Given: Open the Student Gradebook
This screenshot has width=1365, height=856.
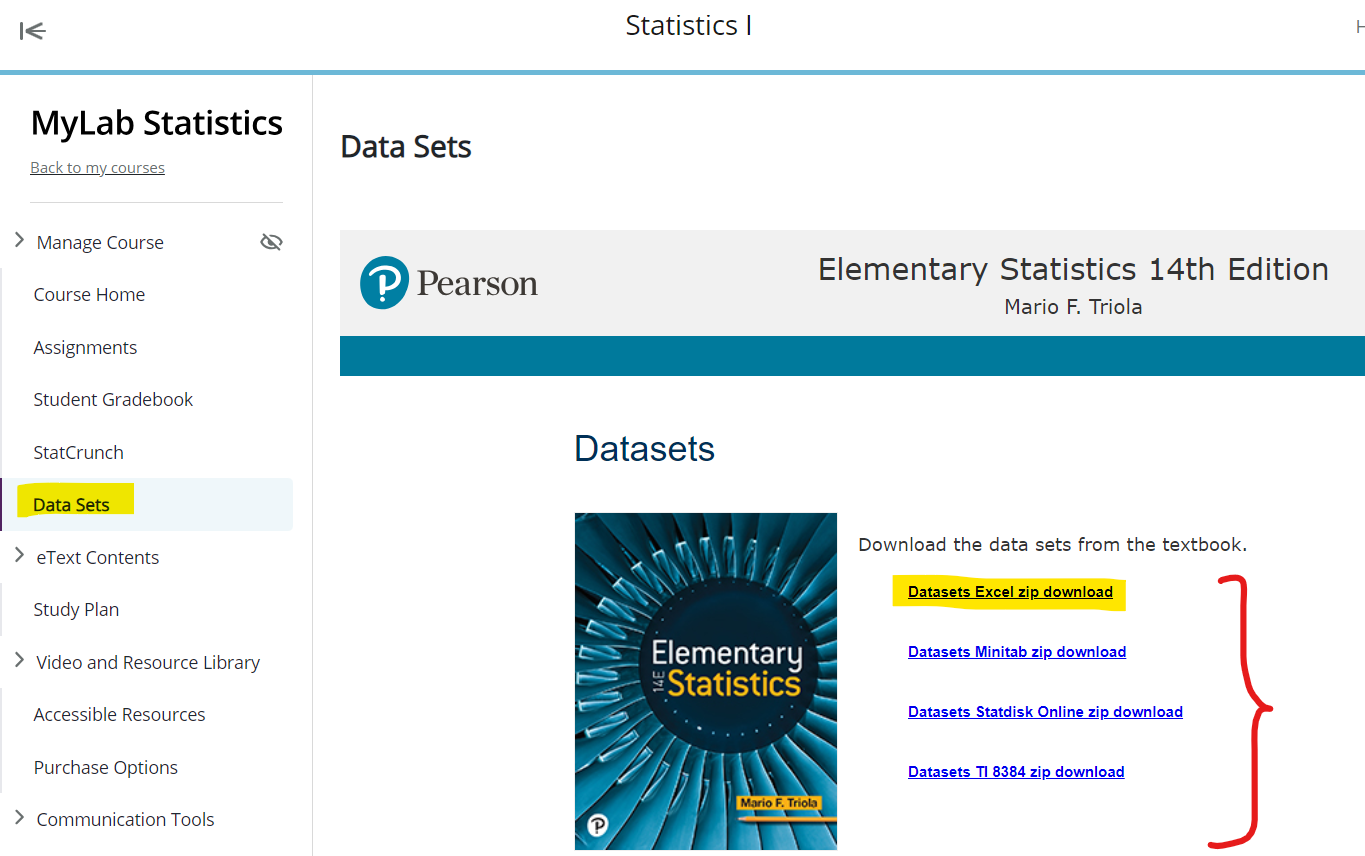Looking at the screenshot, I should (x=113, y=399).
